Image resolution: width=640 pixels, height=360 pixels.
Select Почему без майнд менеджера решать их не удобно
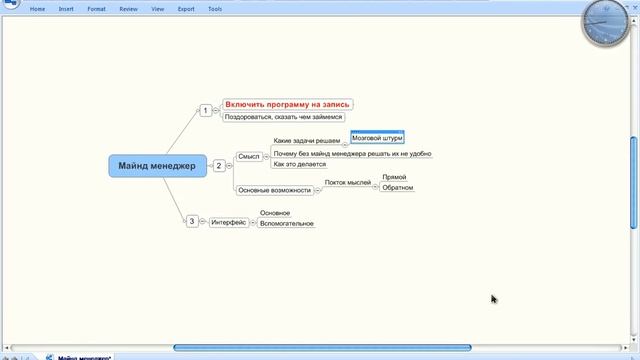pos(352,154)
